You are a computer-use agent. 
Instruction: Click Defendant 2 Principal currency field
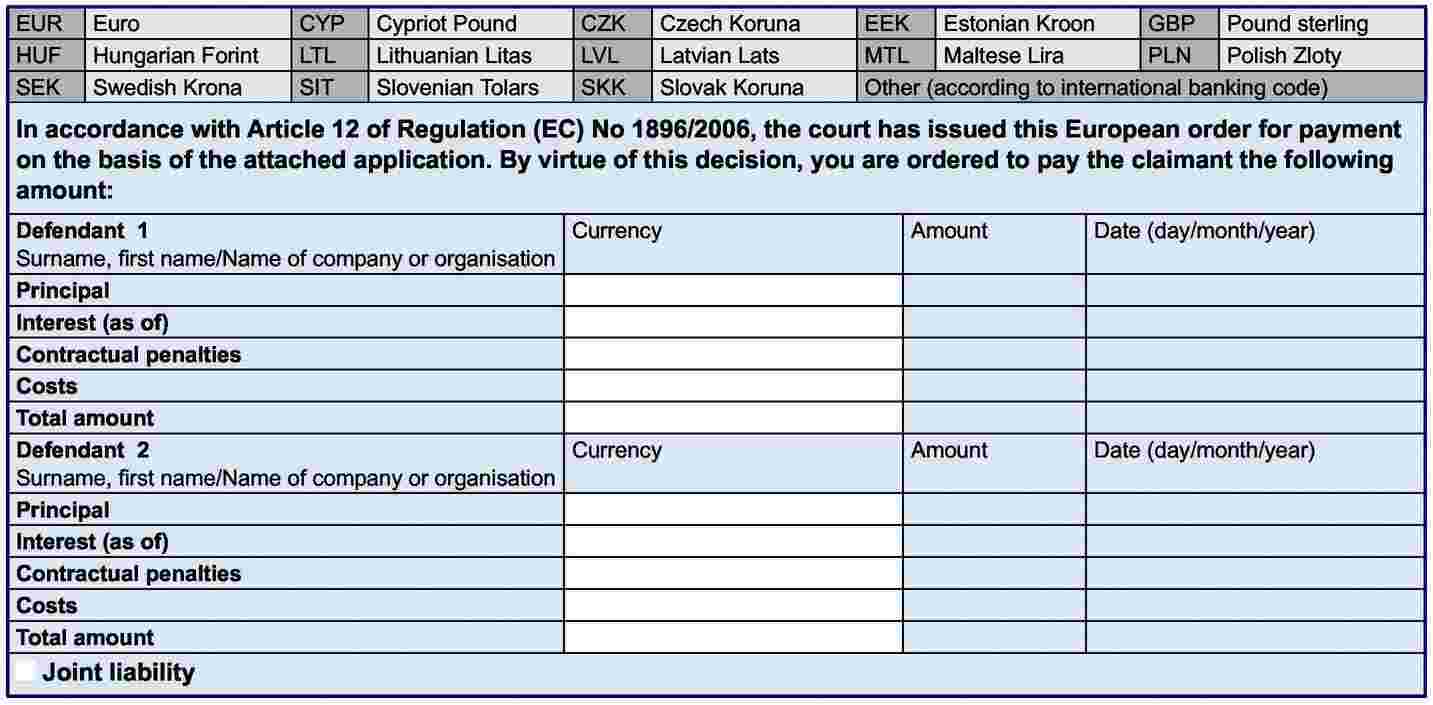pos(733,510)
